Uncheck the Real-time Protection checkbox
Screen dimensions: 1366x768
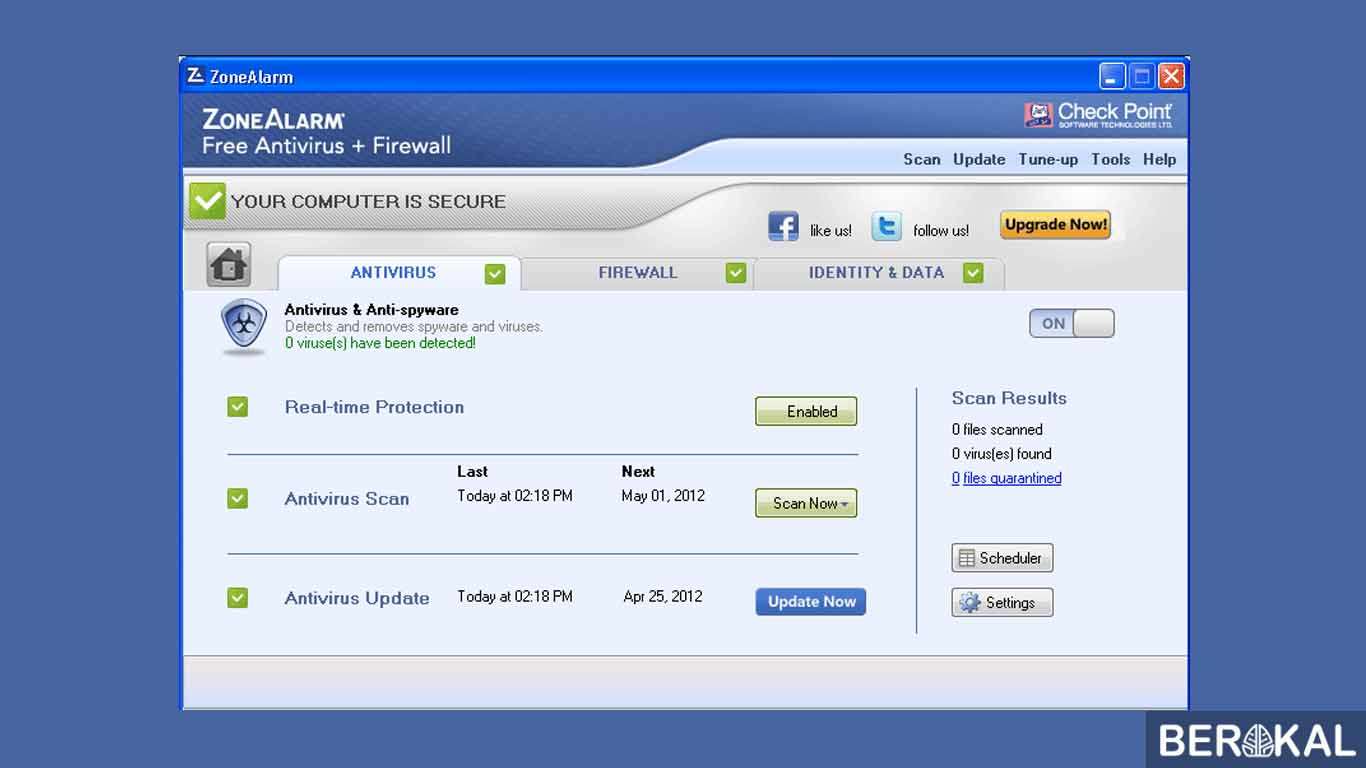click(x=237, y=406)
